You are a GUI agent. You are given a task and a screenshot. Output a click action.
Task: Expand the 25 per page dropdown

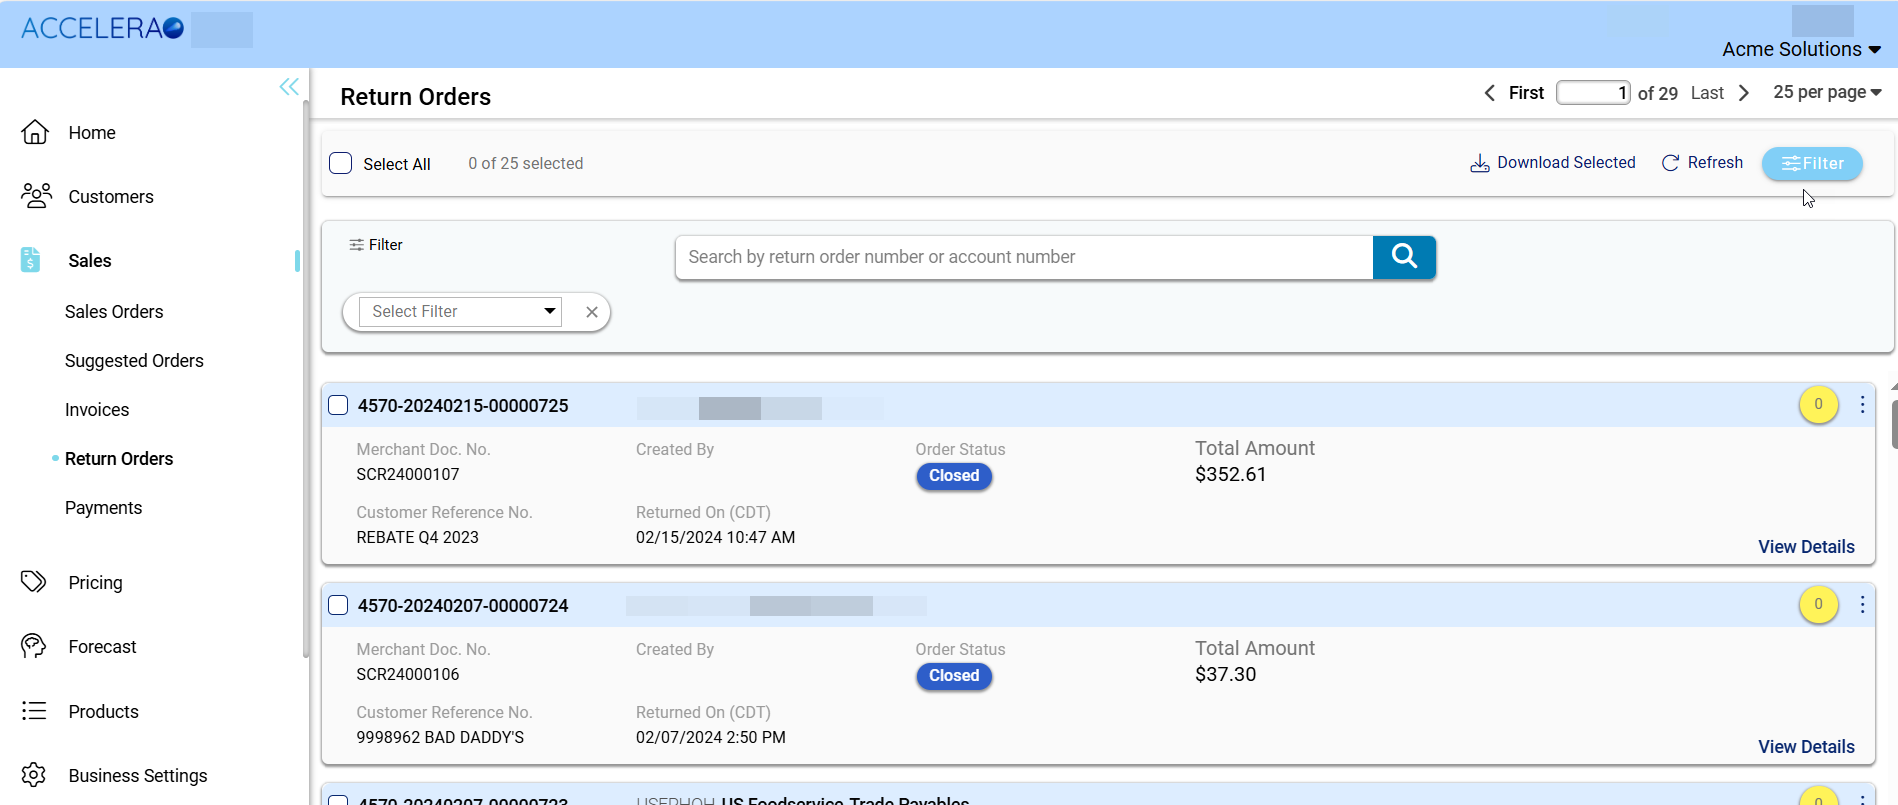pos(1827,92)
